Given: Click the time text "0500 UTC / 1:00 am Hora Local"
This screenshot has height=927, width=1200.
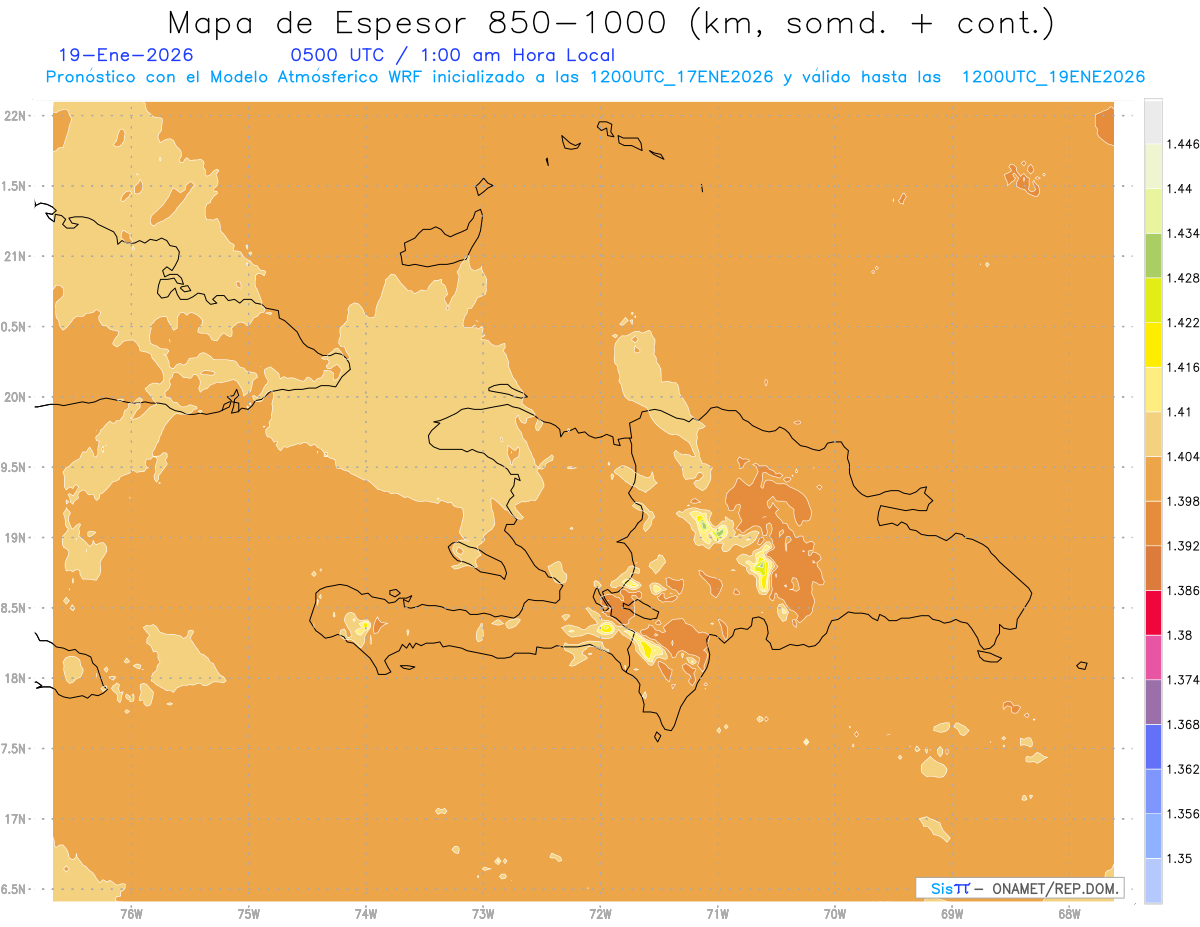Looking at the screenshot, I should coord(452,55).
